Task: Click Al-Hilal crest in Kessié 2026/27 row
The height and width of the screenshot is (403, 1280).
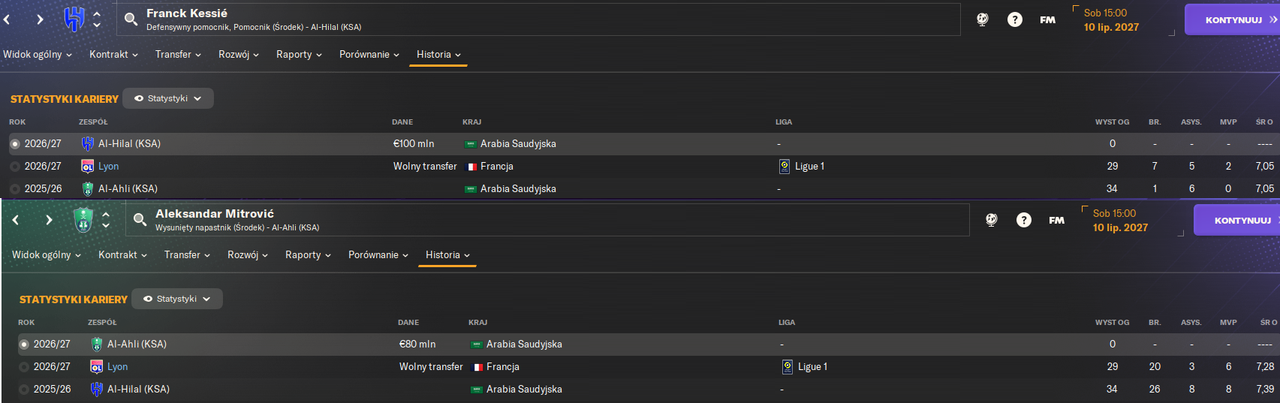Action: [88, 144]
